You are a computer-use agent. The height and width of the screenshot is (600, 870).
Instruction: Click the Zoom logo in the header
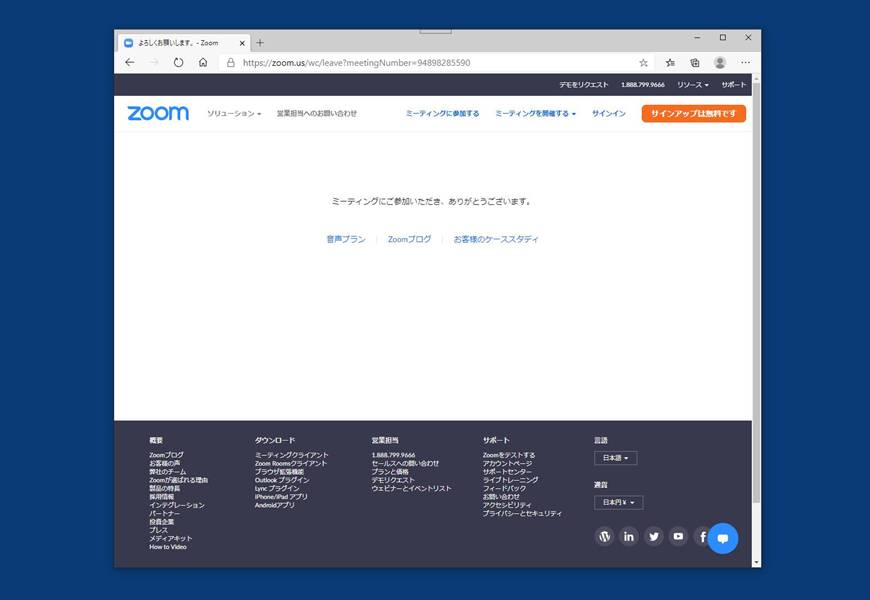pos(158,113)
